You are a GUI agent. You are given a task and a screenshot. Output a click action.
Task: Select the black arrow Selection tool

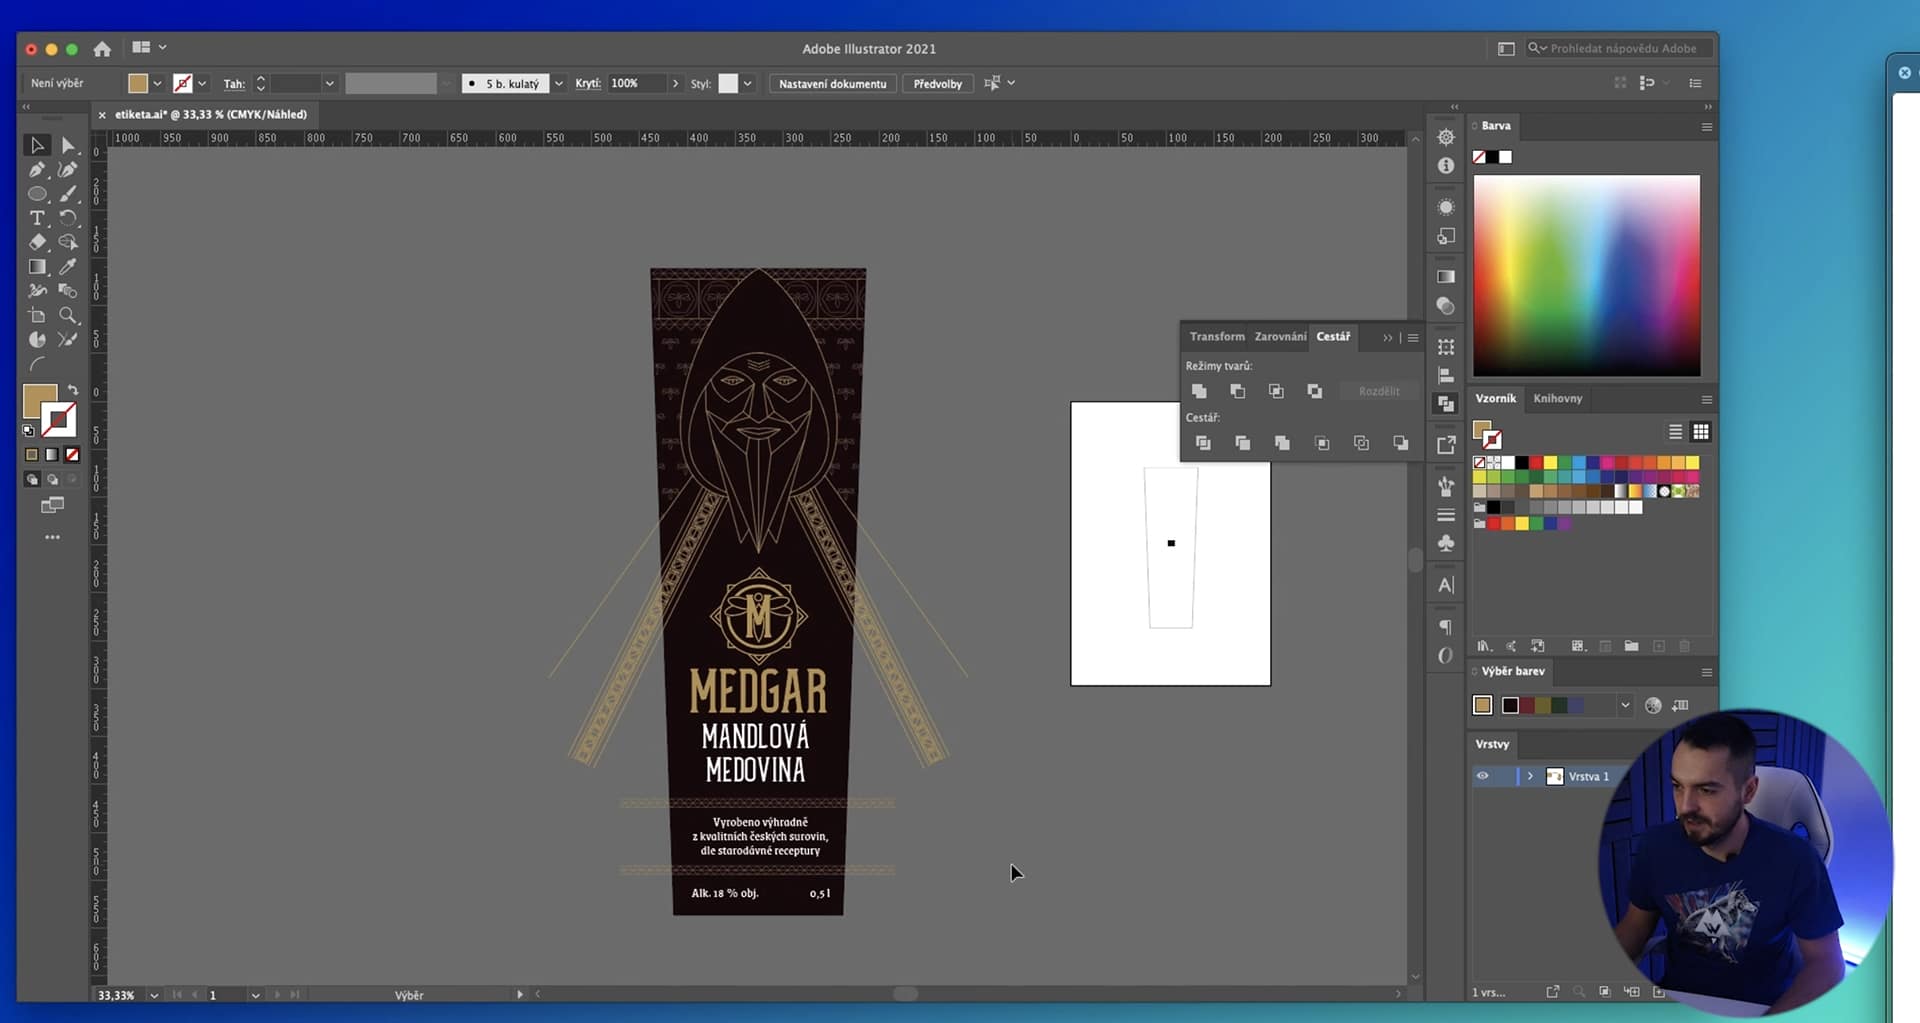(x=37, y=146)
